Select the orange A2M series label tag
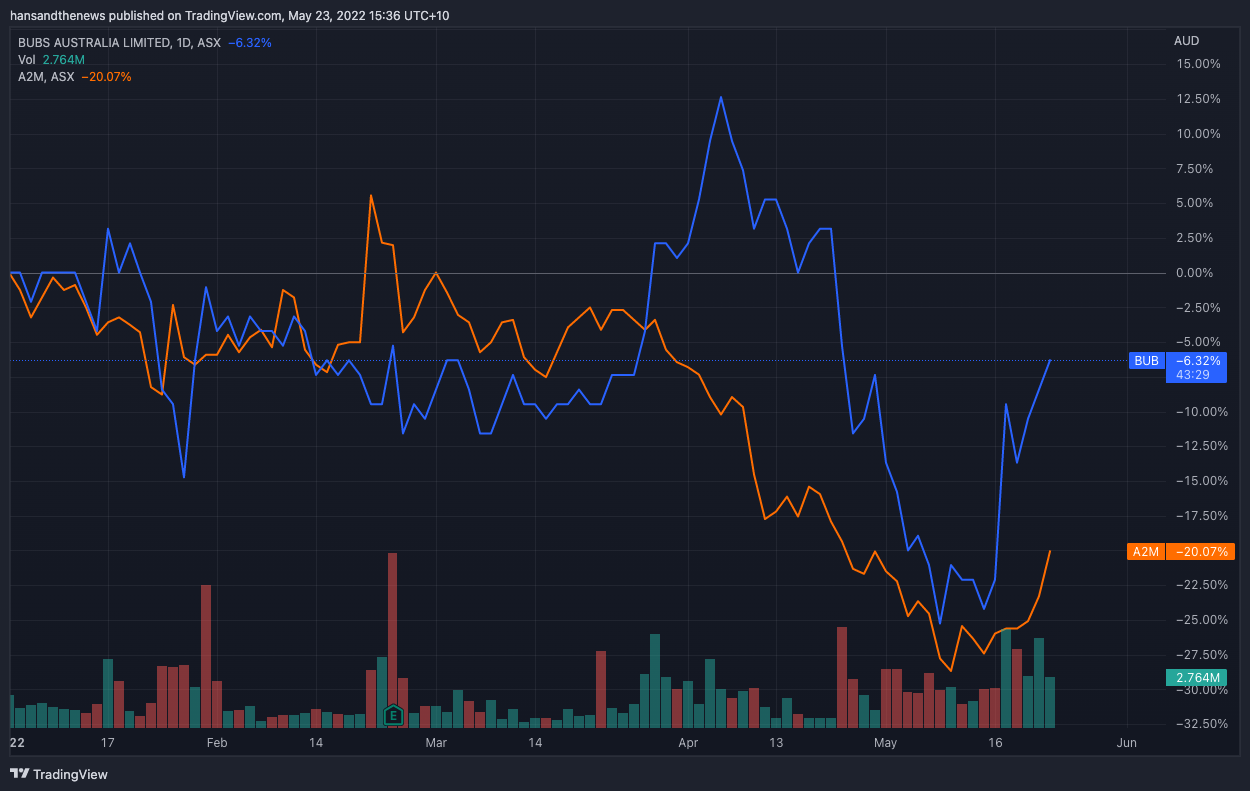 point(1145,551)
